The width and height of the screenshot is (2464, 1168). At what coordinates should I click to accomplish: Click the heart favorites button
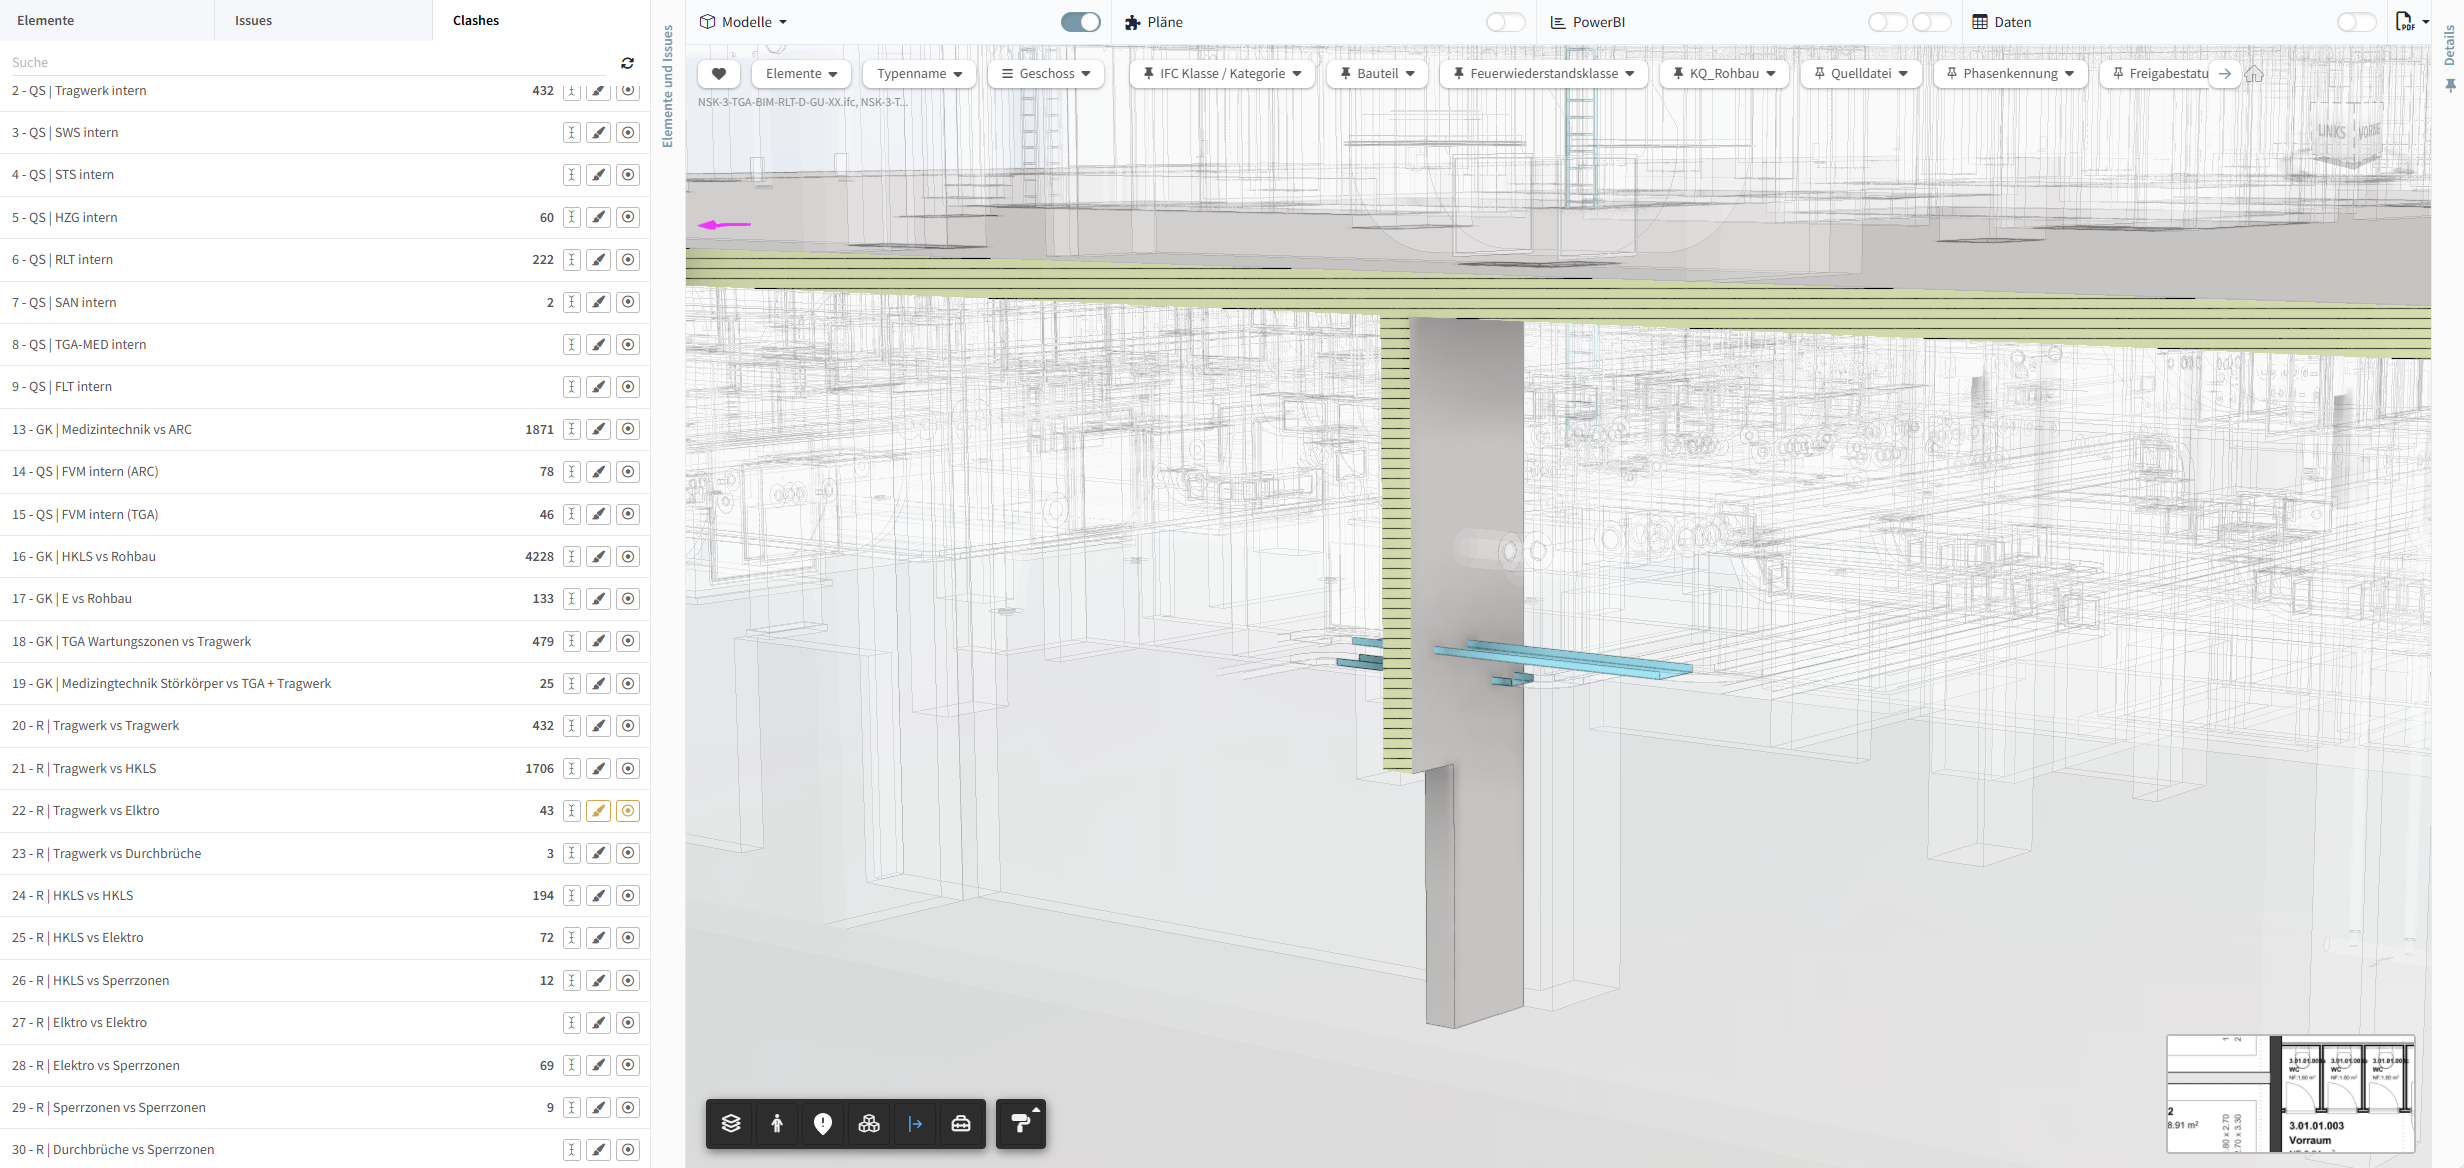click(718, 73)
